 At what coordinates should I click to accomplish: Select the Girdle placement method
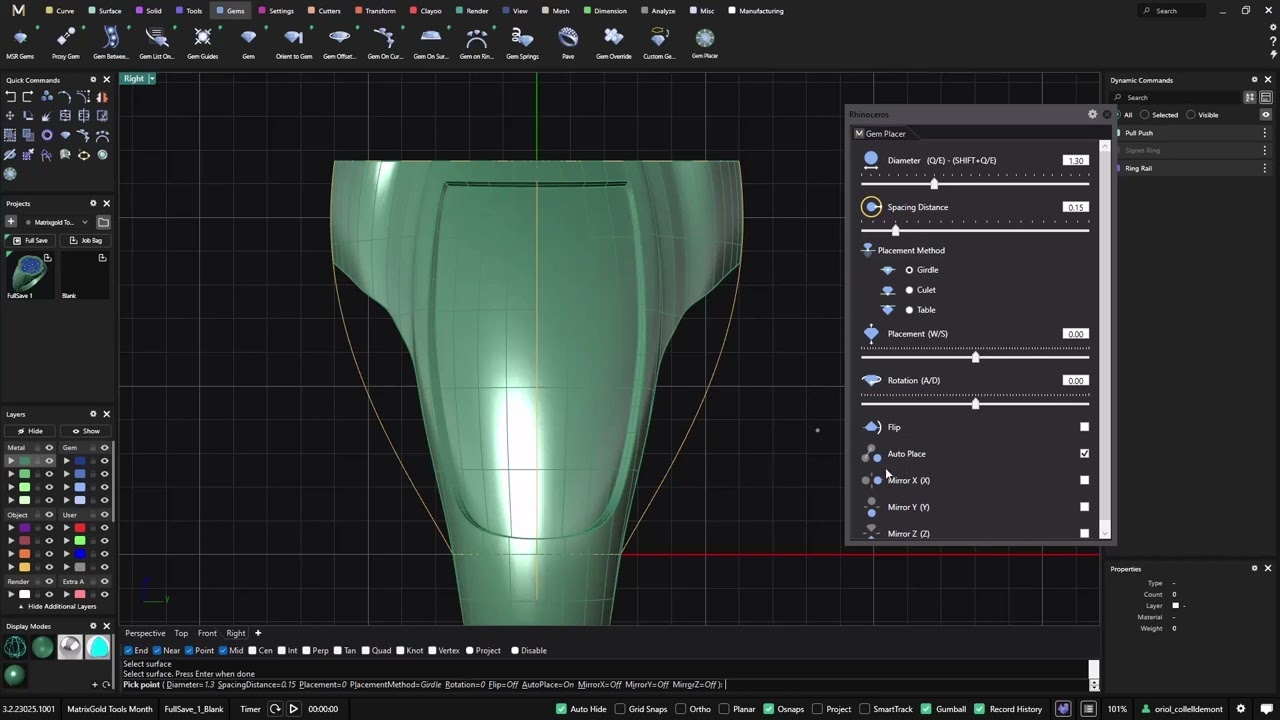(x=909, y=270)
